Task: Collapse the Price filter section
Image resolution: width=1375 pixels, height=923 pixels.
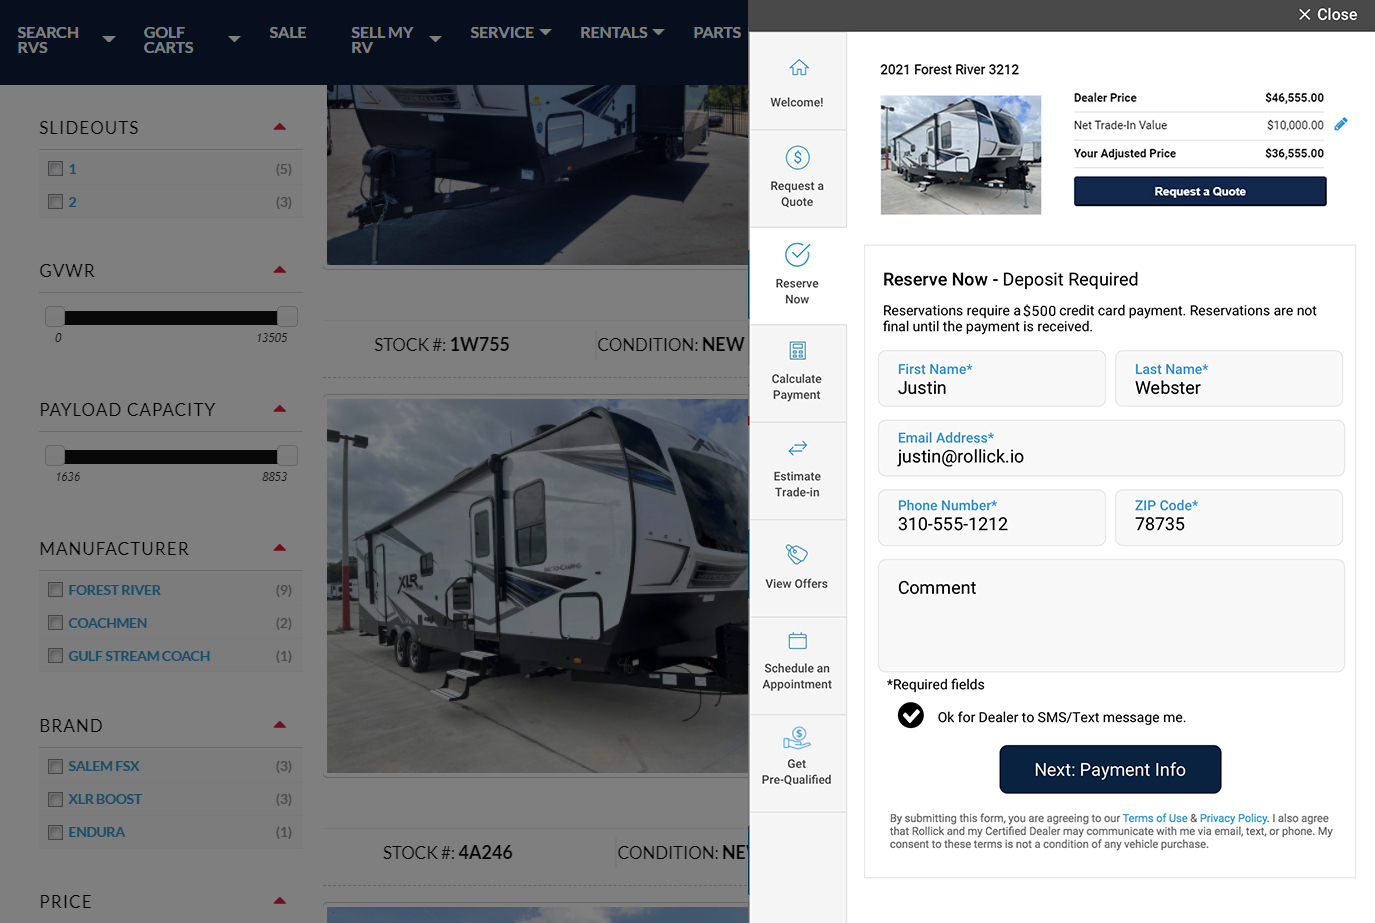Action: [x=279, y=899]
